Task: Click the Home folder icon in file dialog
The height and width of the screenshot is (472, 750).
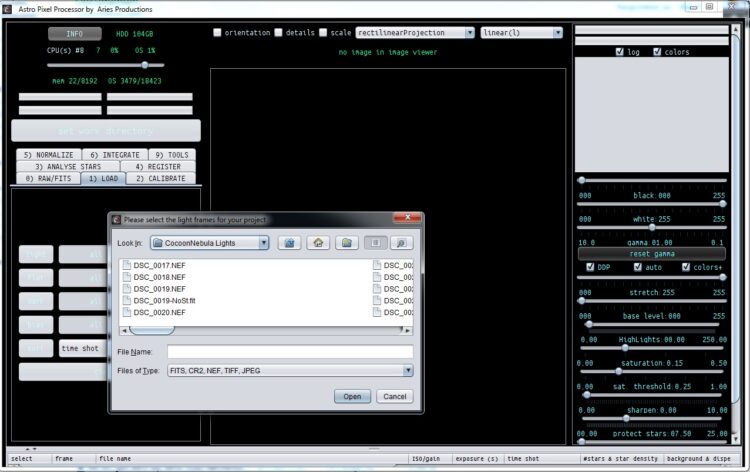Action: pyautogui.click(x=318, y=243)
